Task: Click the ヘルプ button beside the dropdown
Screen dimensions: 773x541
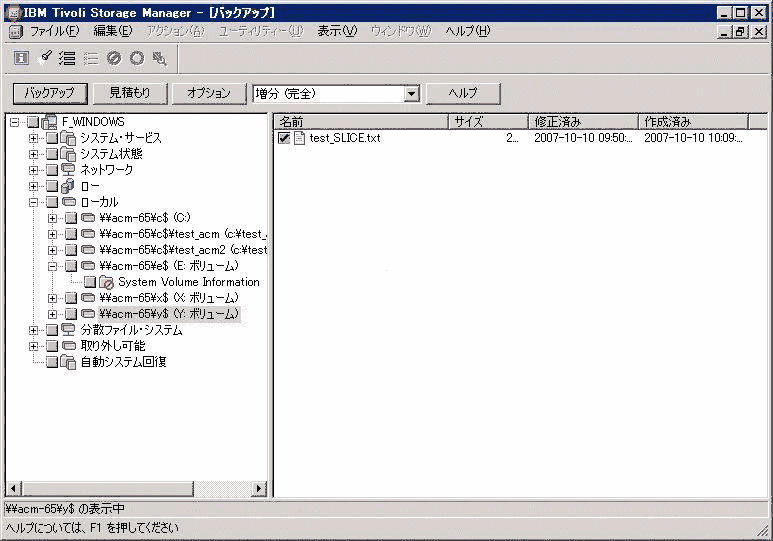Action: pyautogui.click(x=463, y=93)
